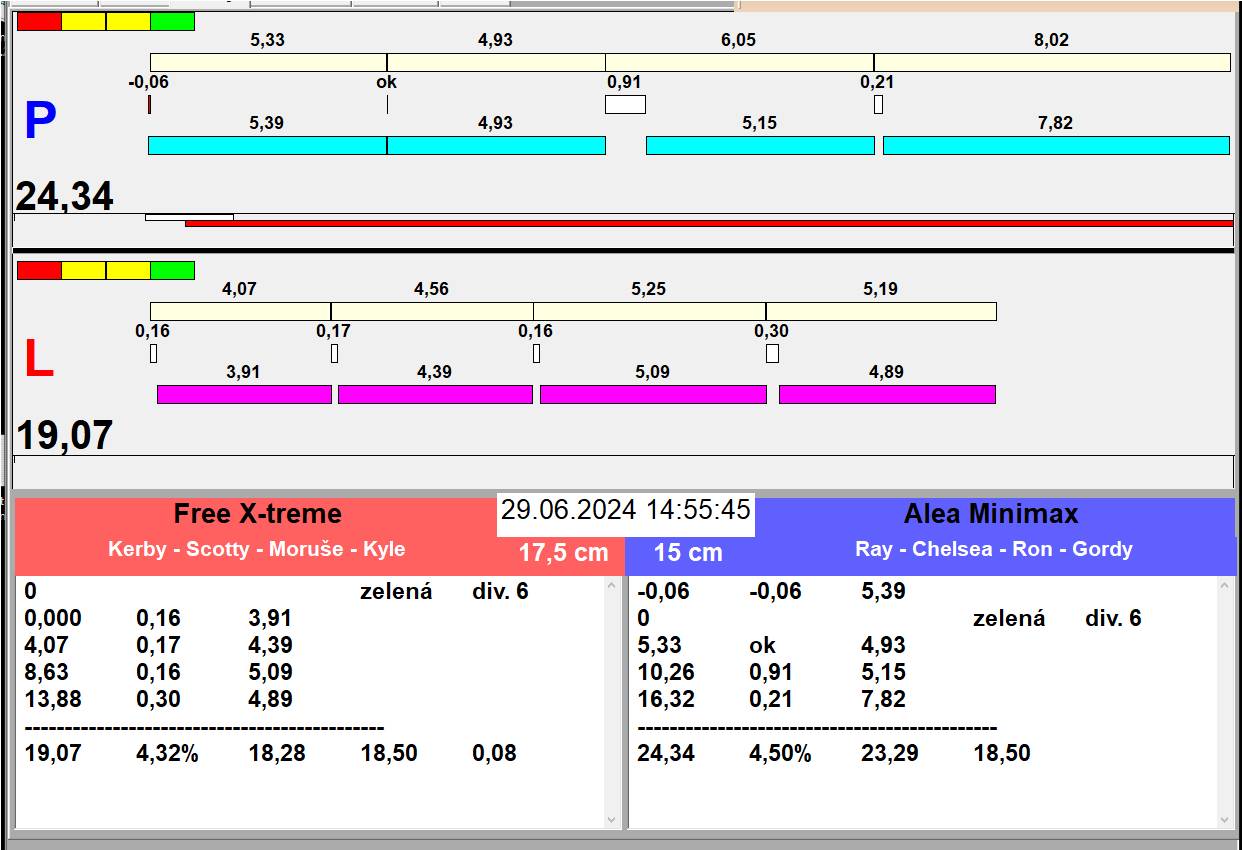Click the white 0,91 changeover box
The height and width of the screenshot is (850, 1242).
625,104
